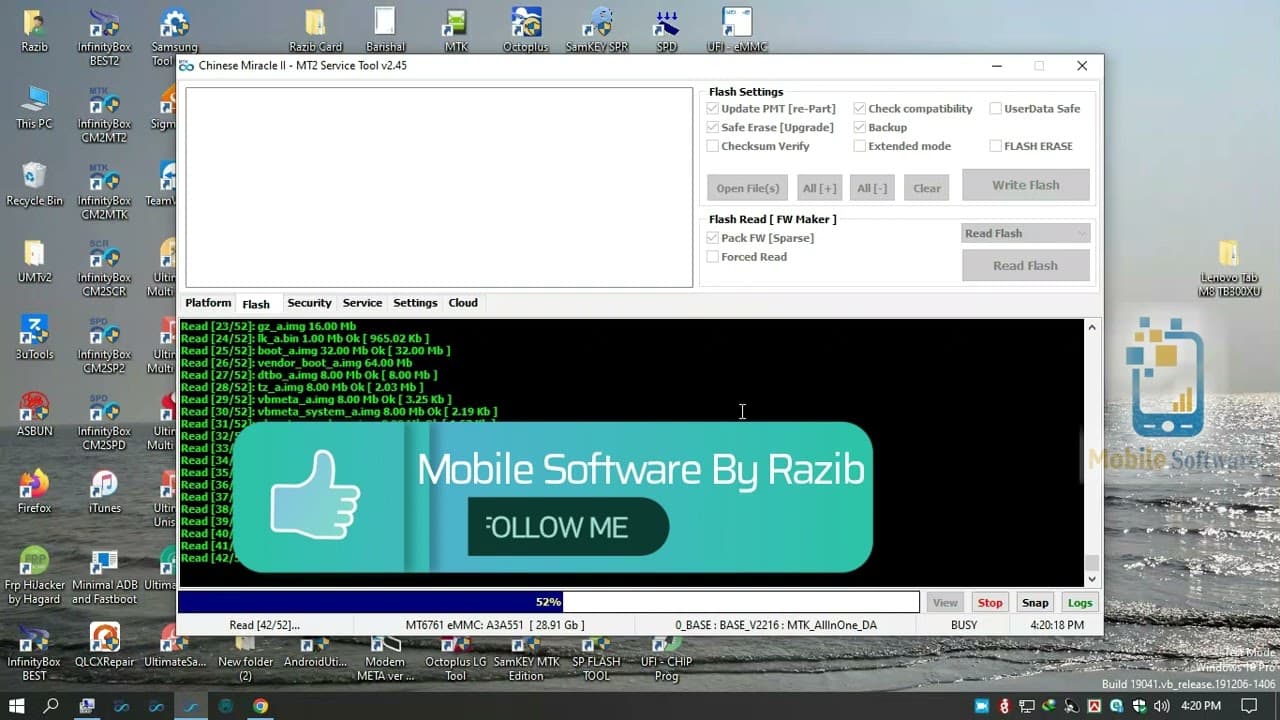Enable Extended mode checkbox
The height and width of the screenshot is (720, 1280).
pyautogui.click(x=902, y=146)
